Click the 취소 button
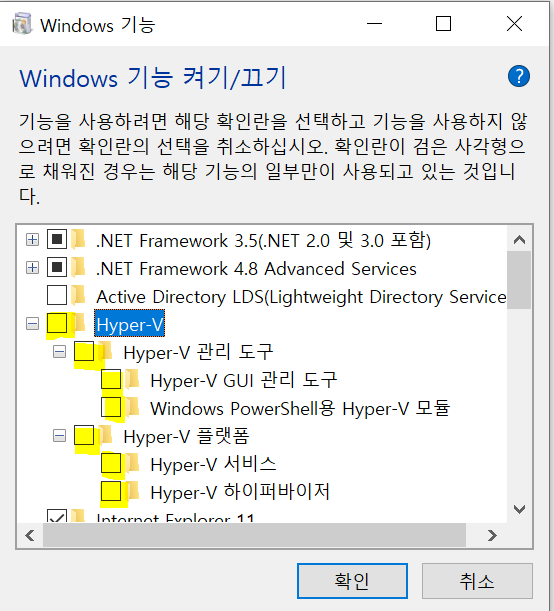Screen dimensions: 554x611 477,581
